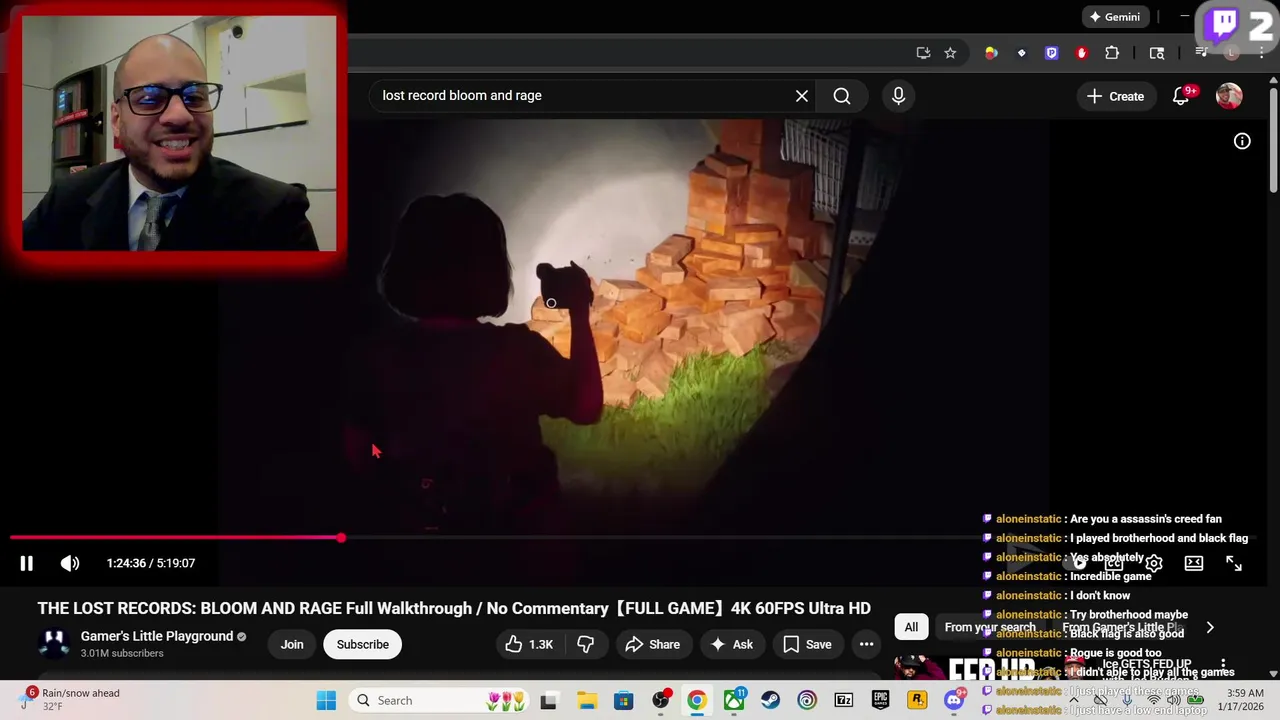Click the 1:24:36 / 5:19:07 time display
The image size is (1280, 720).
point(151,563)
